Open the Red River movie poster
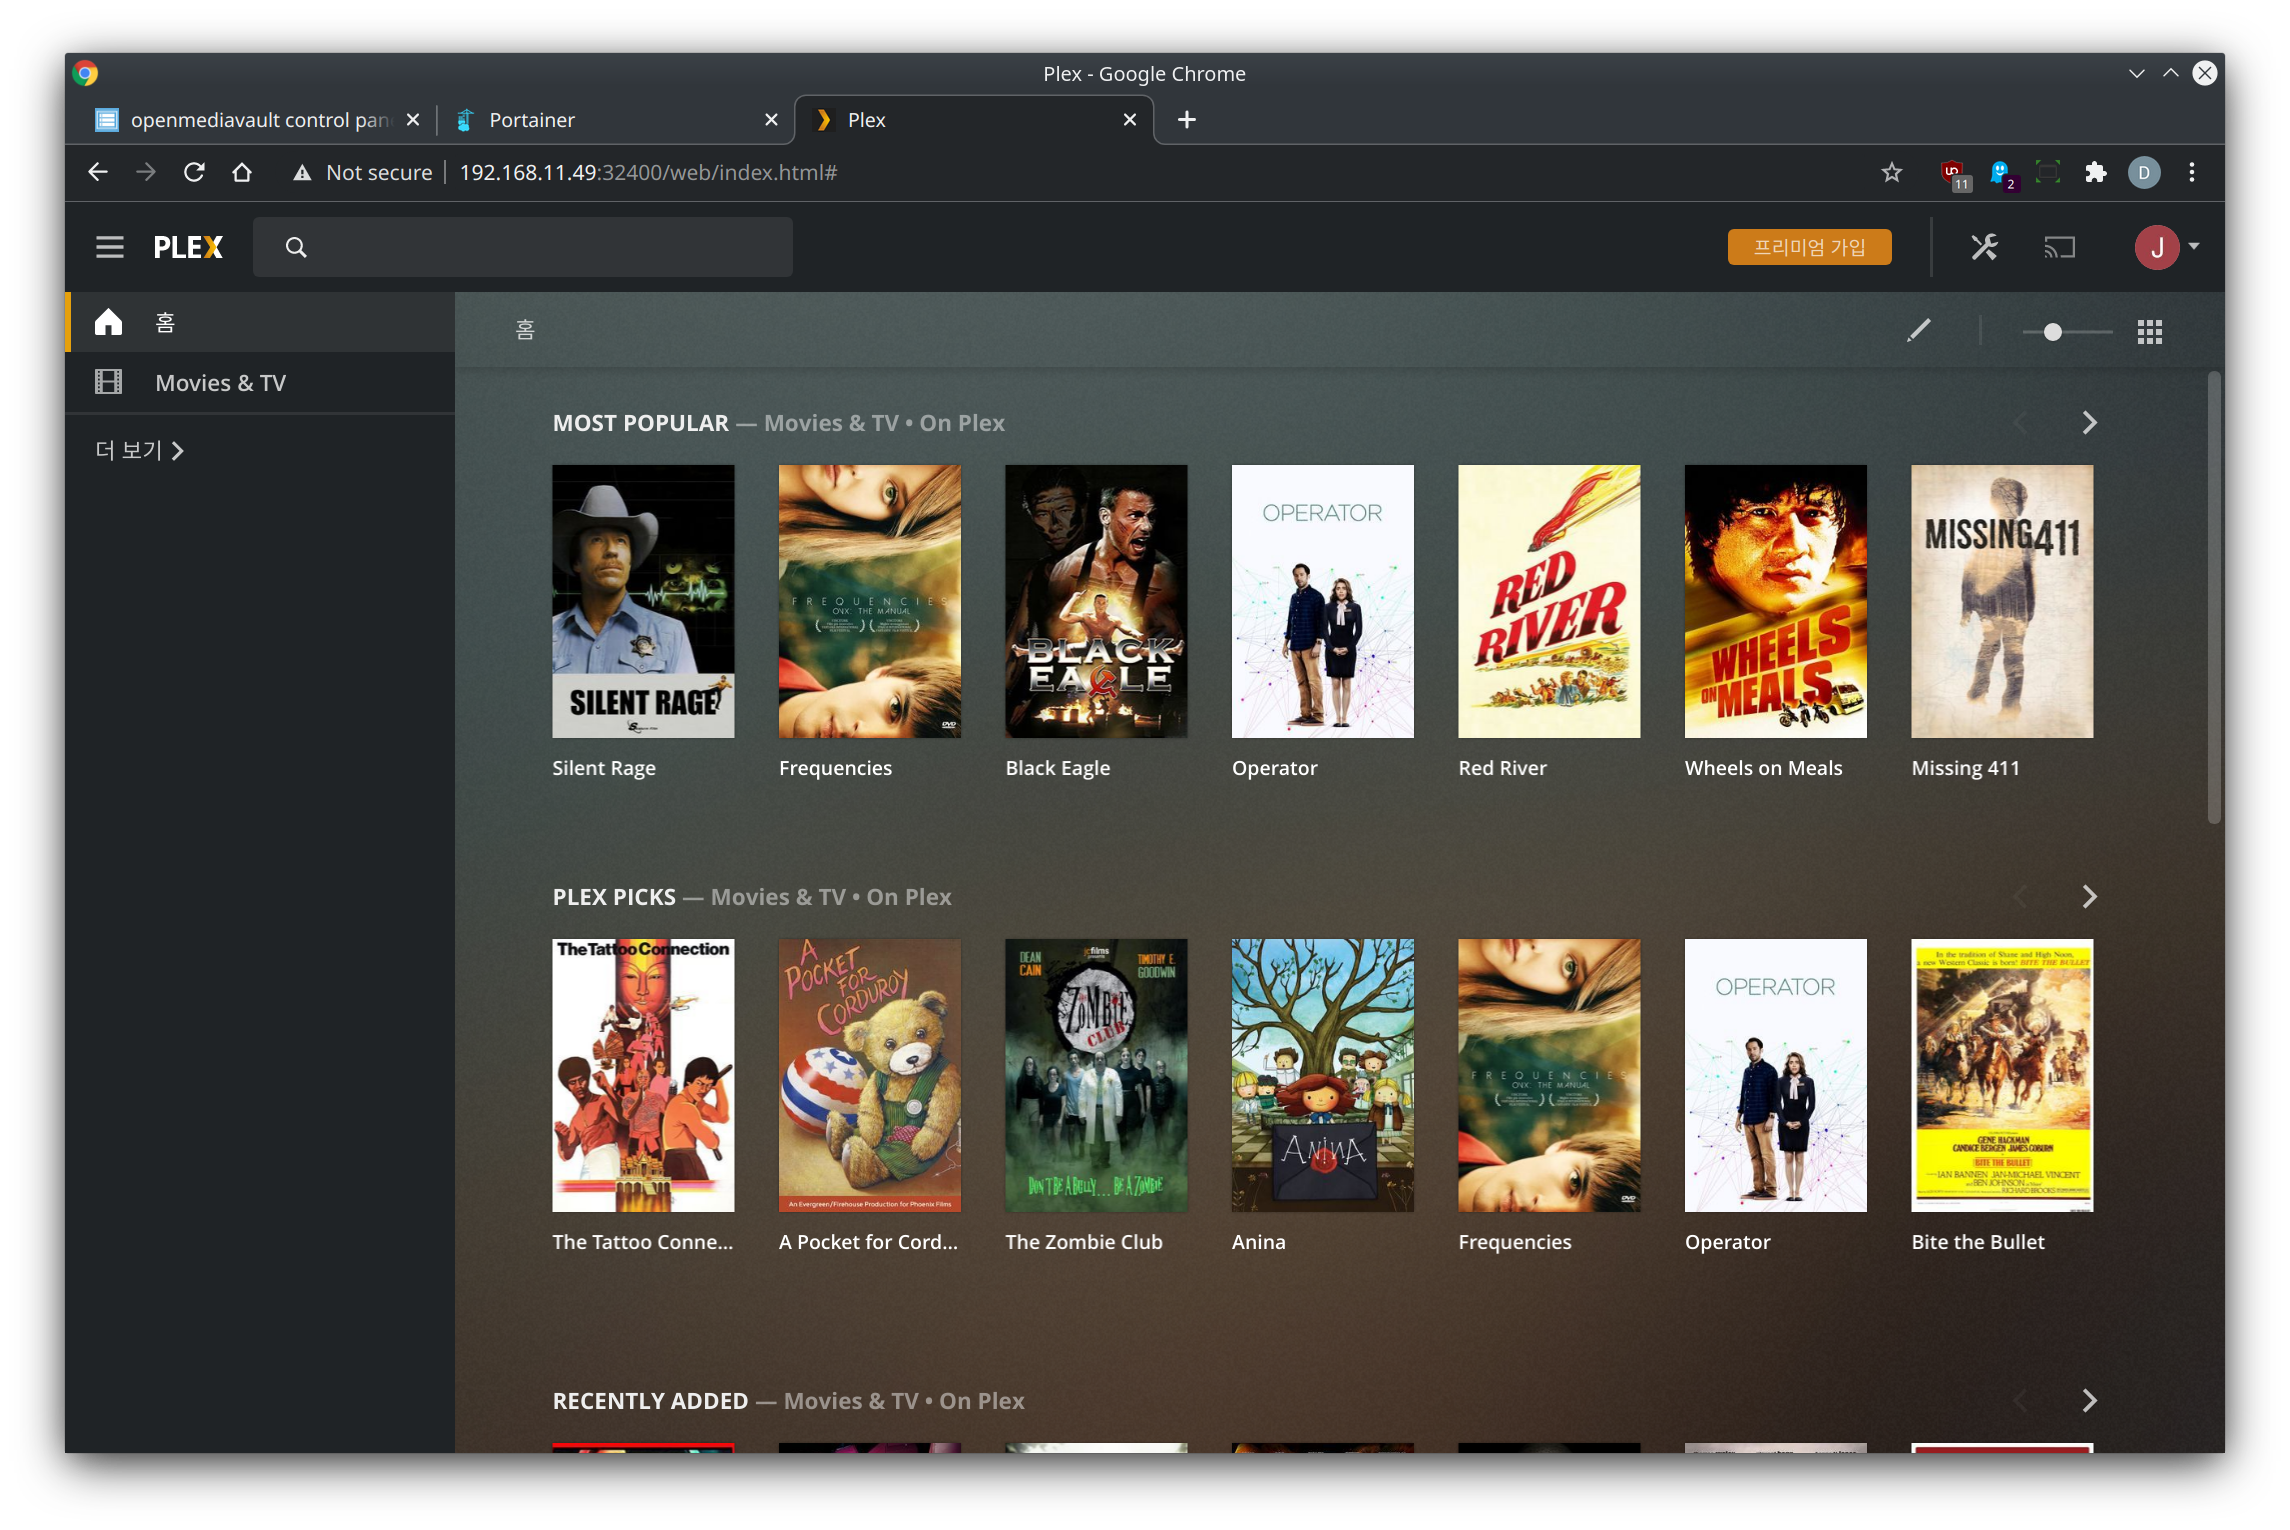This screenshot has height=1530, width=2290. click(x=1548, y=601)
